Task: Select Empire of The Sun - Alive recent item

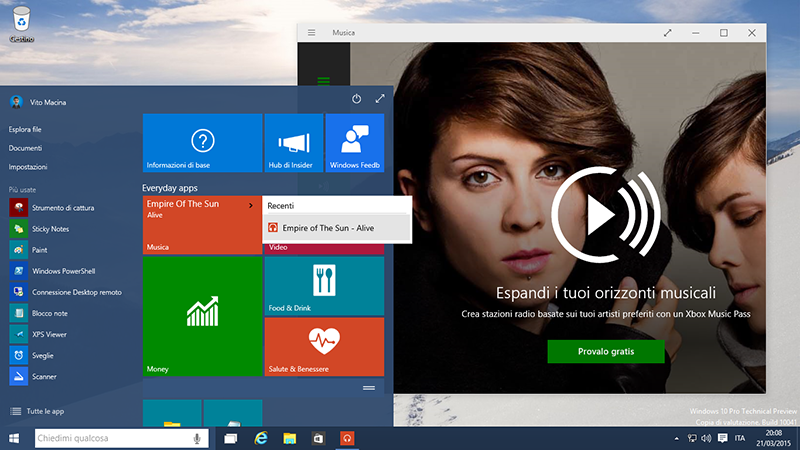Action: 337,228
